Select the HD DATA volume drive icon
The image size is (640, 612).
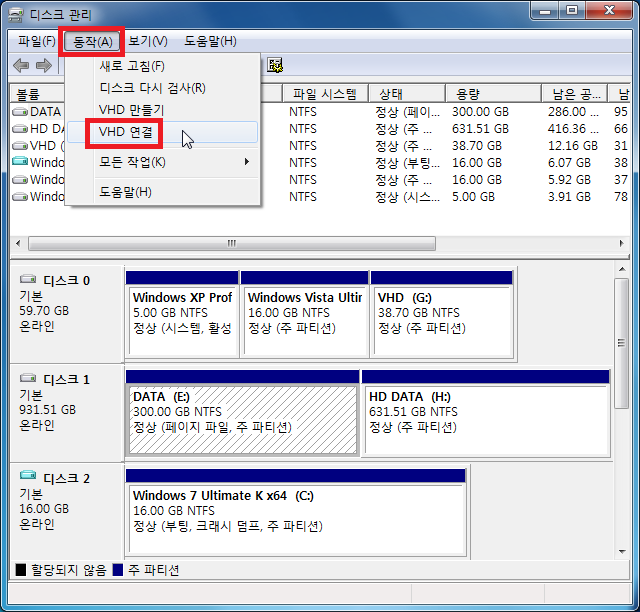click(x=20, y=129)
